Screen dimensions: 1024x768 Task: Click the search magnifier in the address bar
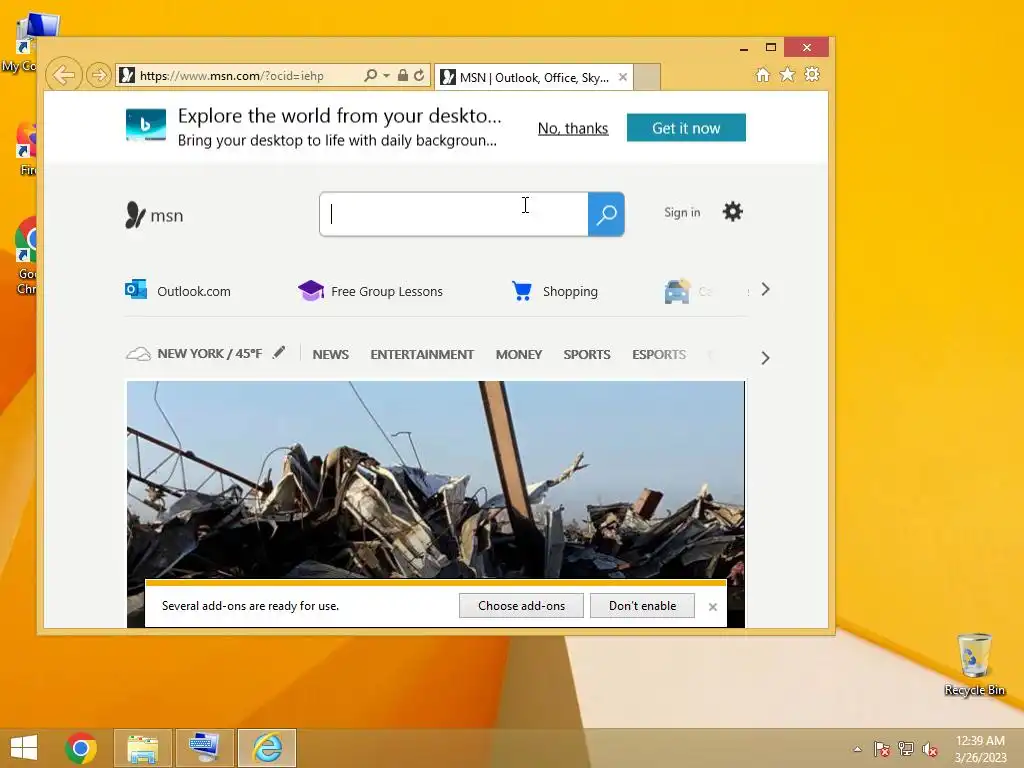click(370, 76)
